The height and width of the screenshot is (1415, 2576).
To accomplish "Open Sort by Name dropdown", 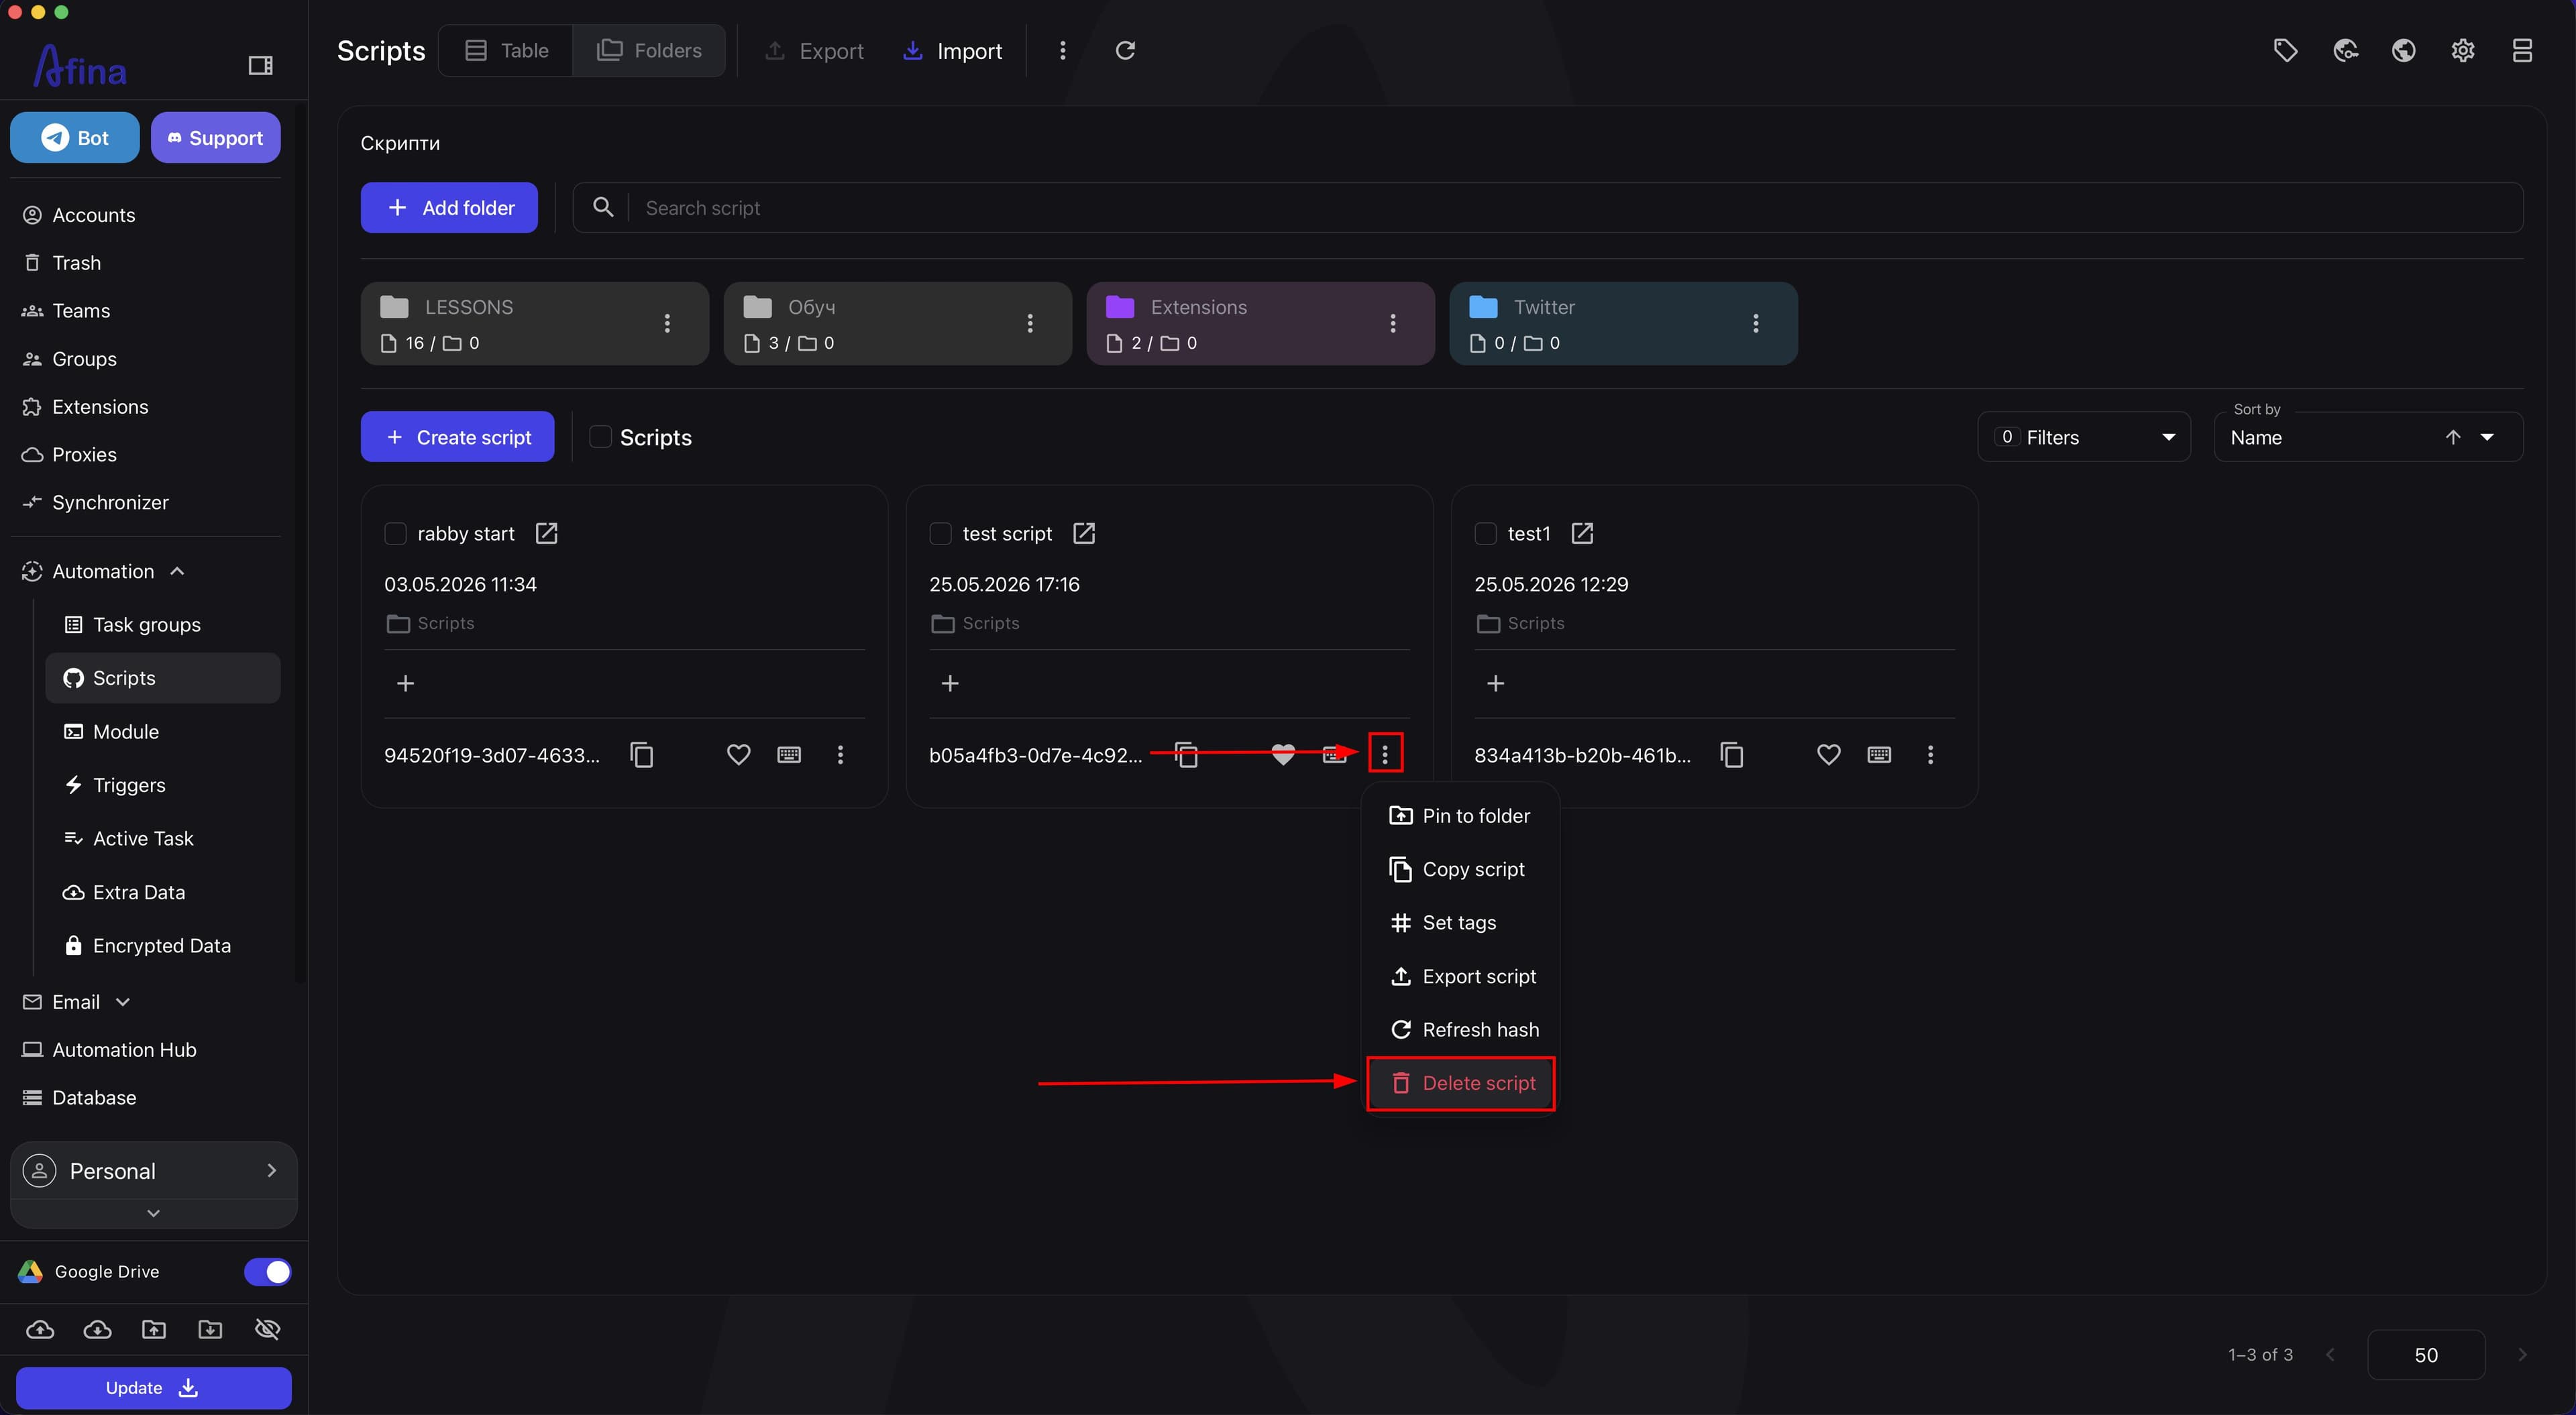I will 2368,437.
